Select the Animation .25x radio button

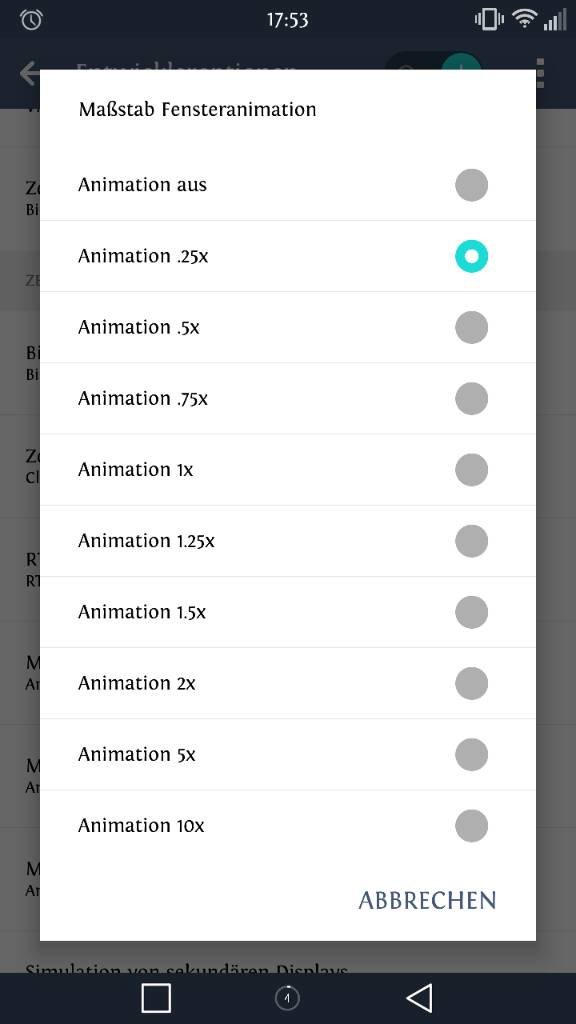(472, 256)
